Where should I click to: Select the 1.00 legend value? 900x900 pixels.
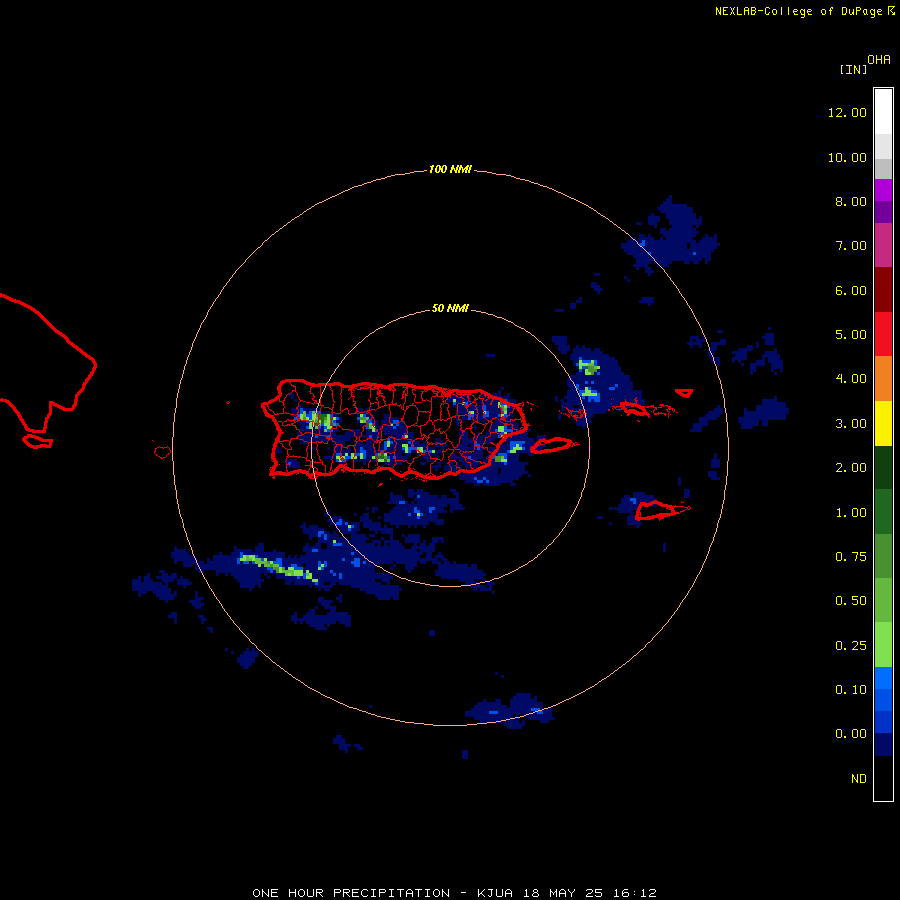pos(851,513)
